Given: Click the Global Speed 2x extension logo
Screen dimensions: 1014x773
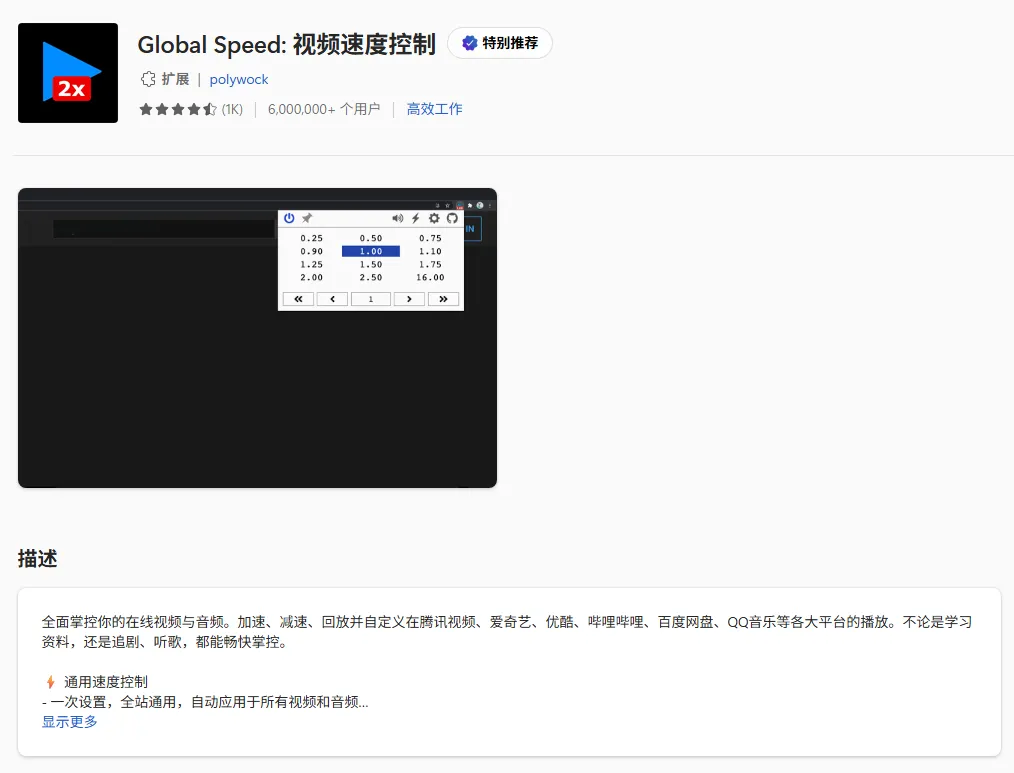Looking at the screenshot, I should coord(68,73).
